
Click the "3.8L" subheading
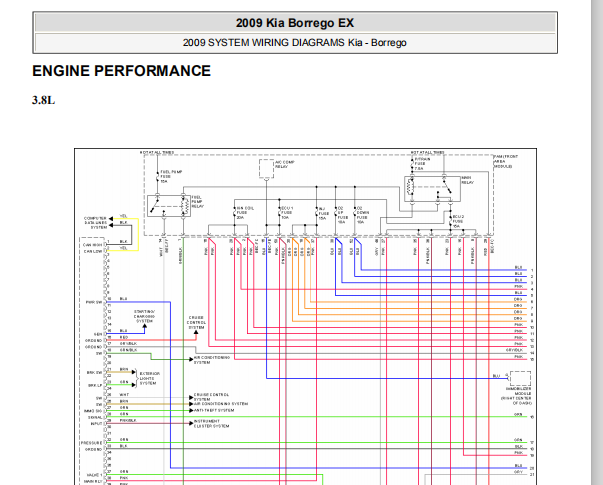click(43, 100)
